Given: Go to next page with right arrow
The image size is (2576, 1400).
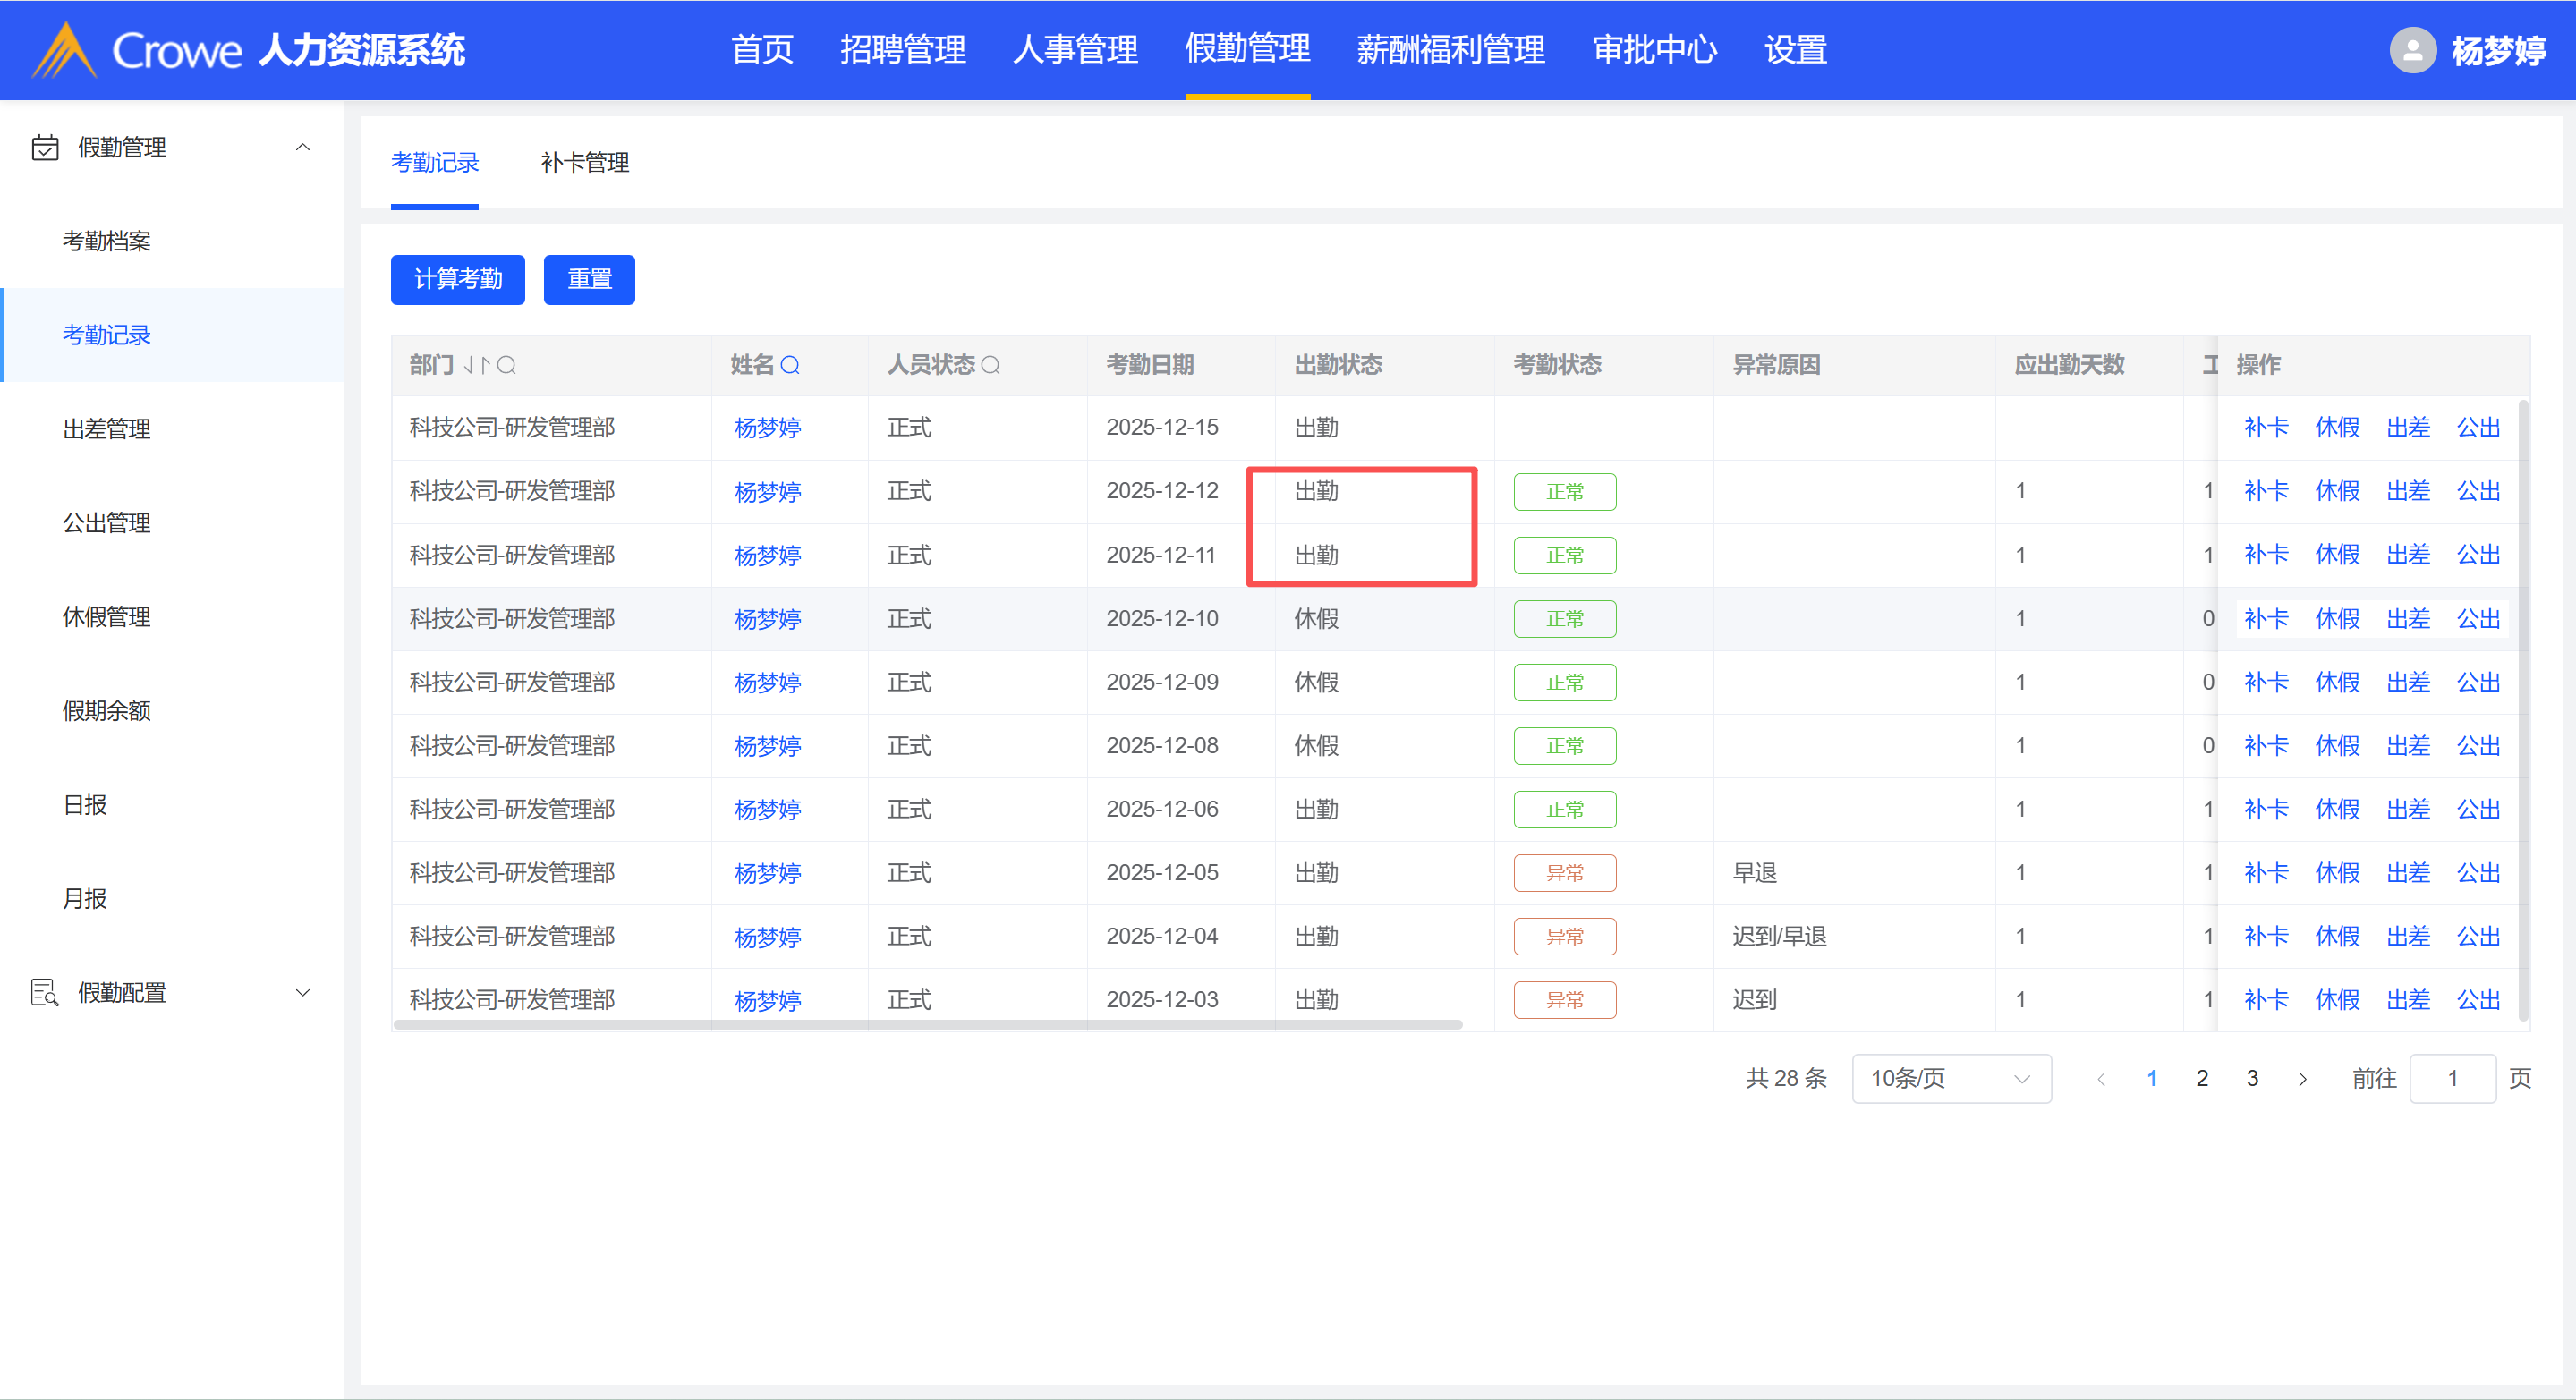Looking at the screenshot, I should (x=2303, y=1079).
